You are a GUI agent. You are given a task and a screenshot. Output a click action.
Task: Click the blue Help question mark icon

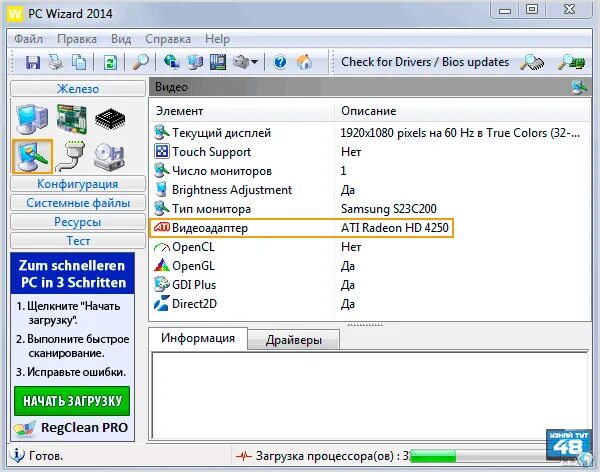(x=280, y=62)
